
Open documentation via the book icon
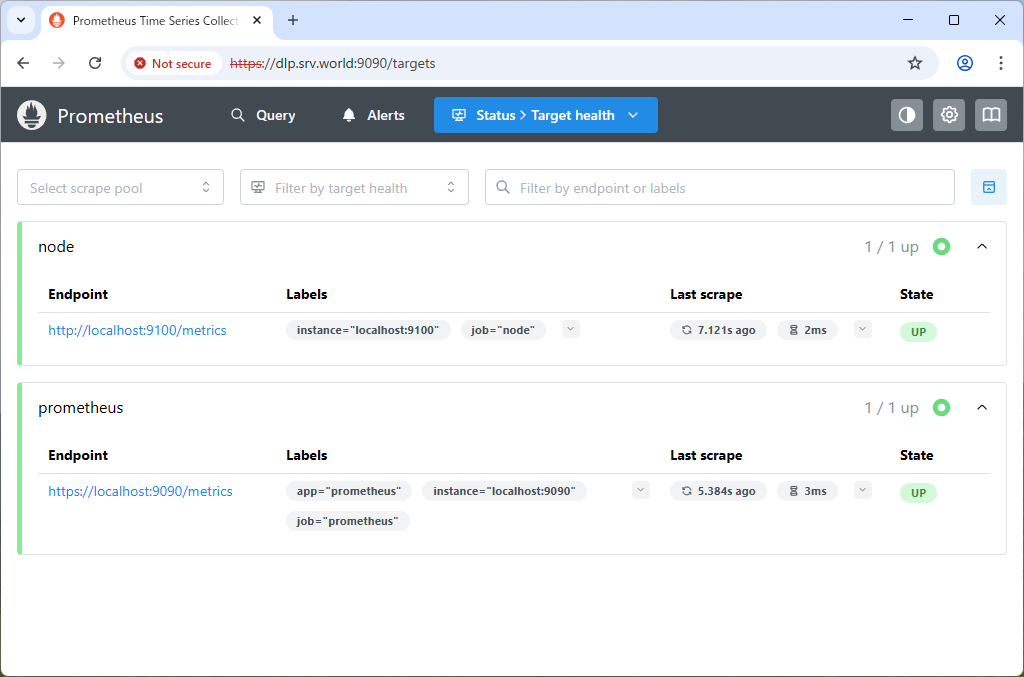coord(990,114)
